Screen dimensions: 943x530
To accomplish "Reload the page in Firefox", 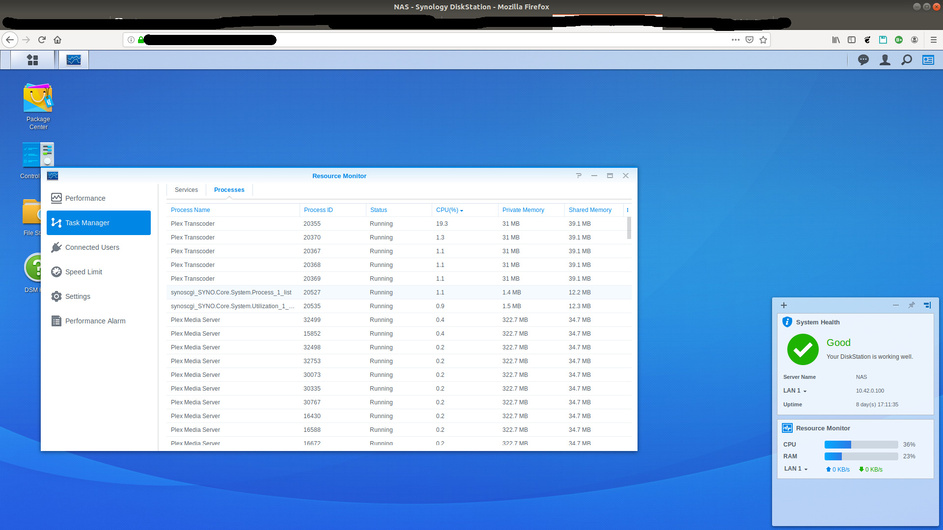I will 41,40.
